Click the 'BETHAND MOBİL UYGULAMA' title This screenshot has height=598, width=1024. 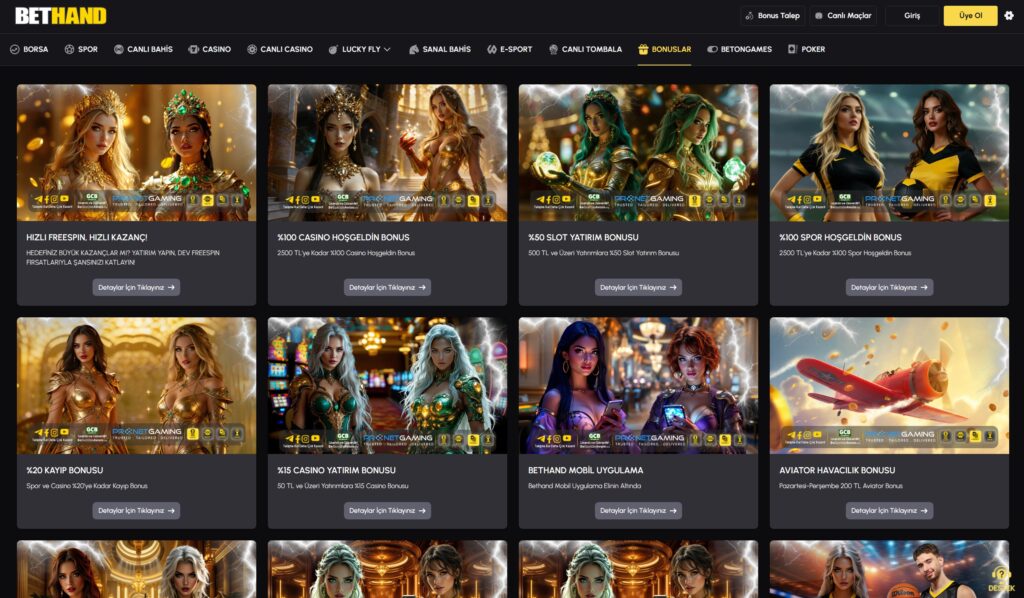tap(585, 470)
